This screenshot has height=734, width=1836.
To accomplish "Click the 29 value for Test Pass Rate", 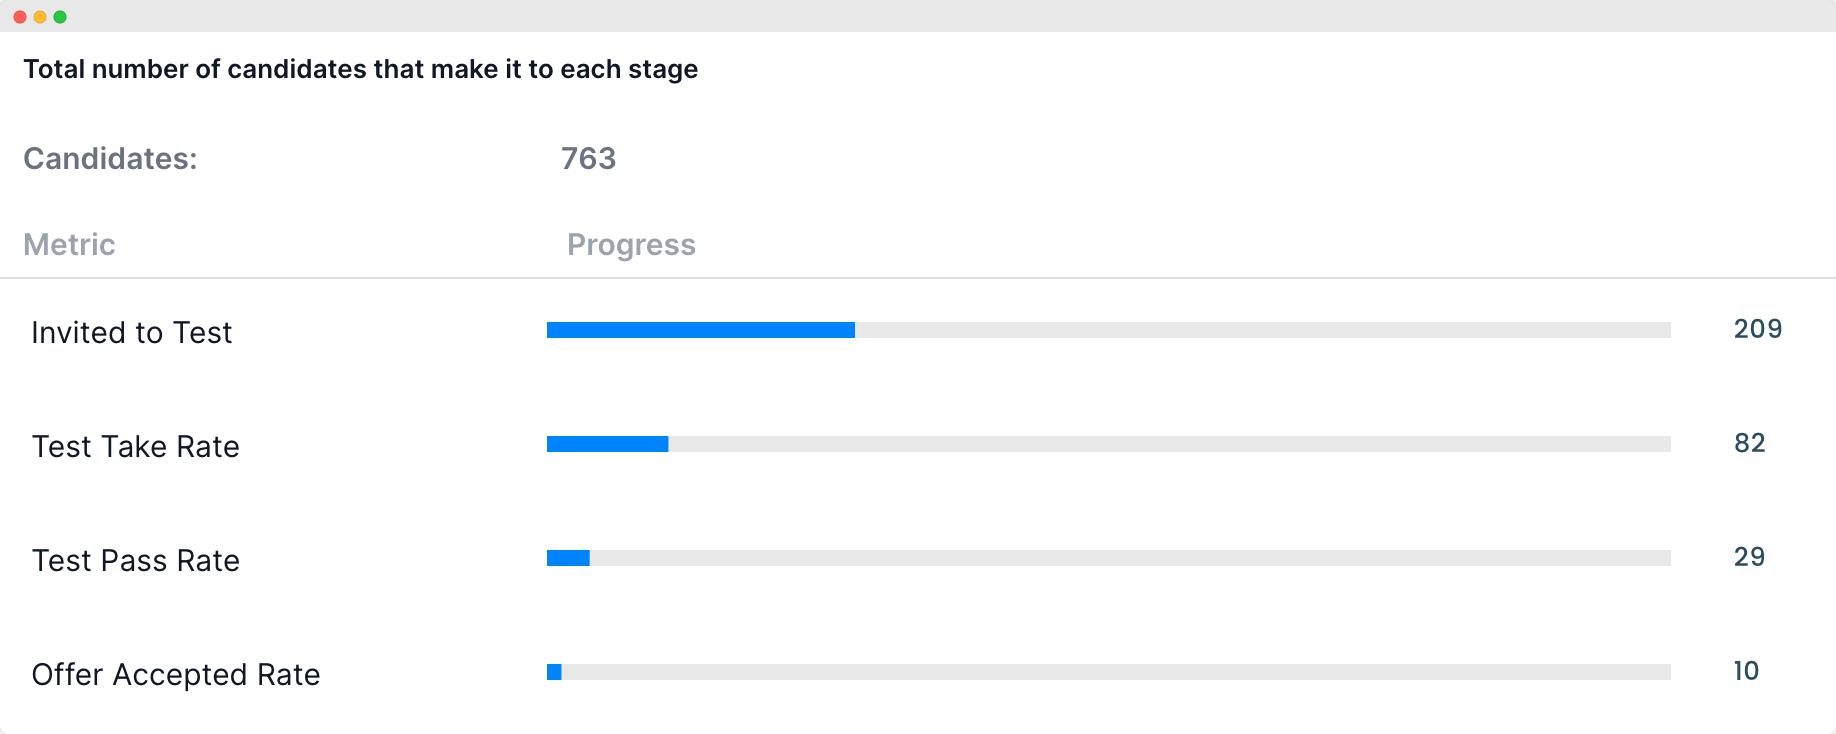I will [x=1750, y=557].
